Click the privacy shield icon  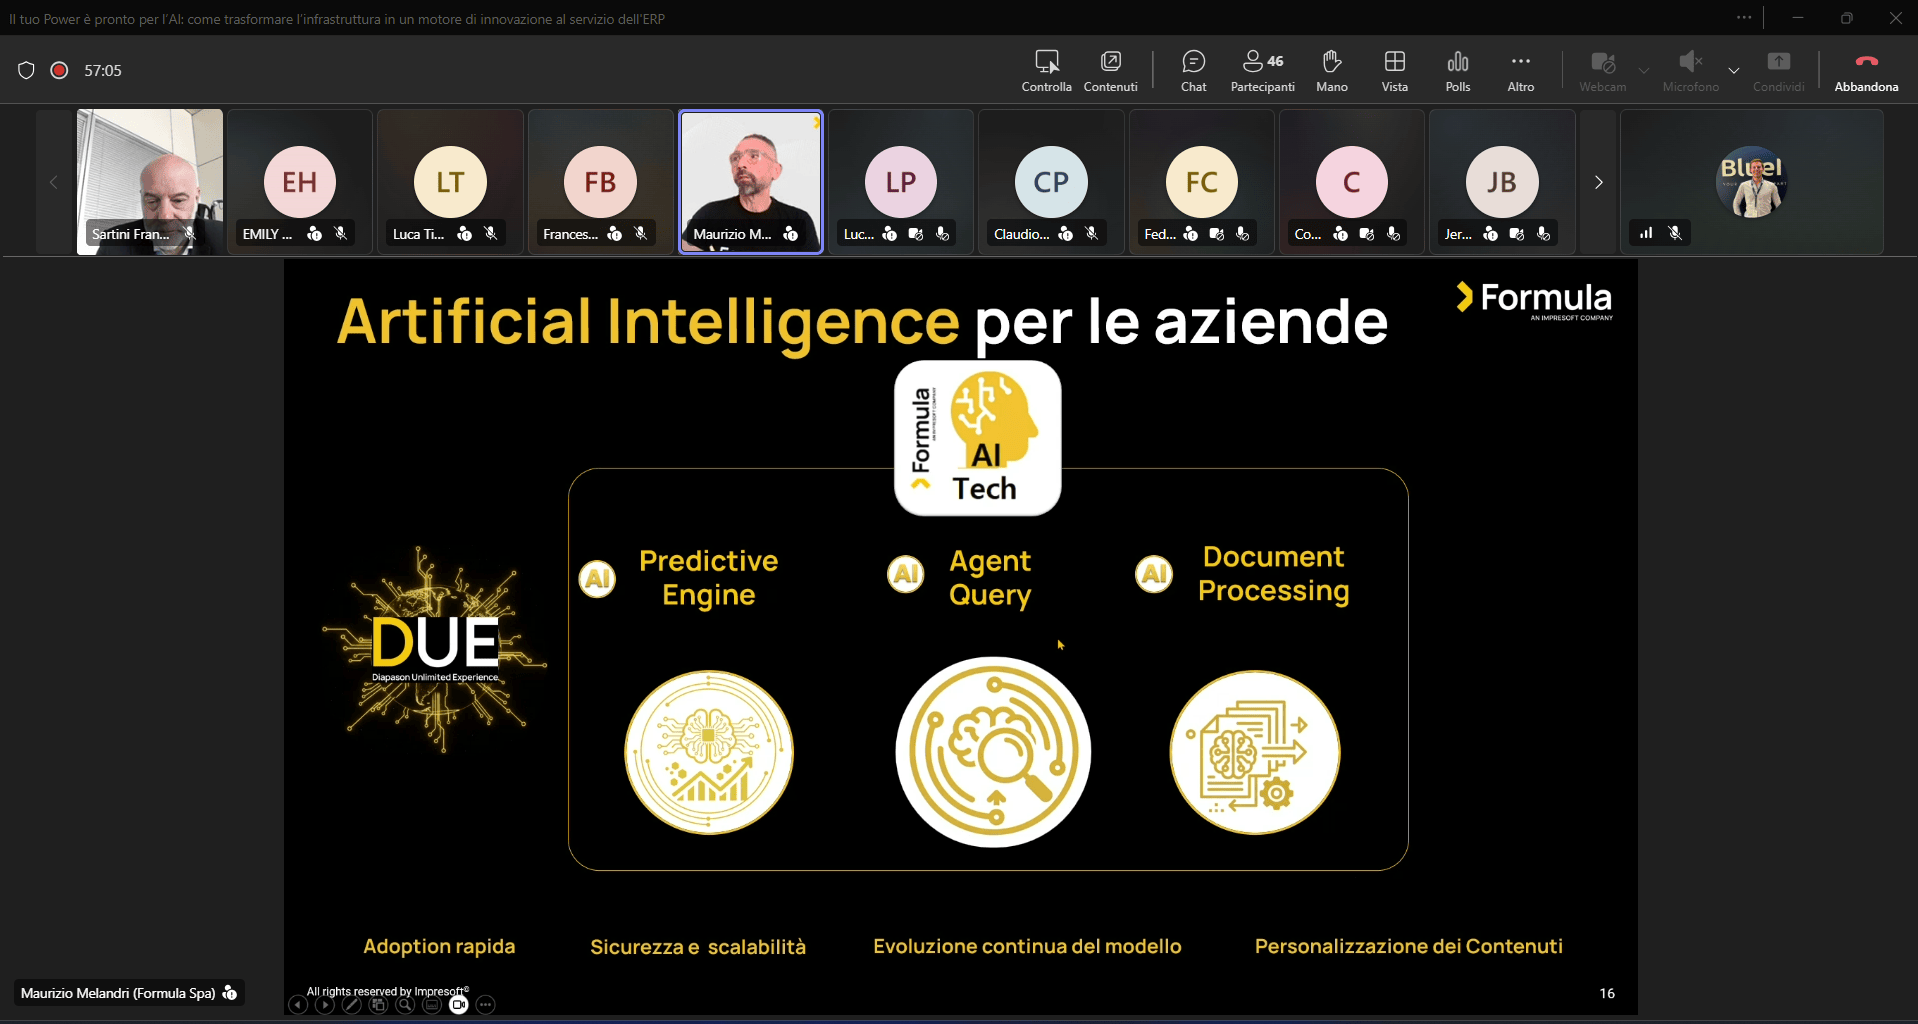[x=27, y=70]
